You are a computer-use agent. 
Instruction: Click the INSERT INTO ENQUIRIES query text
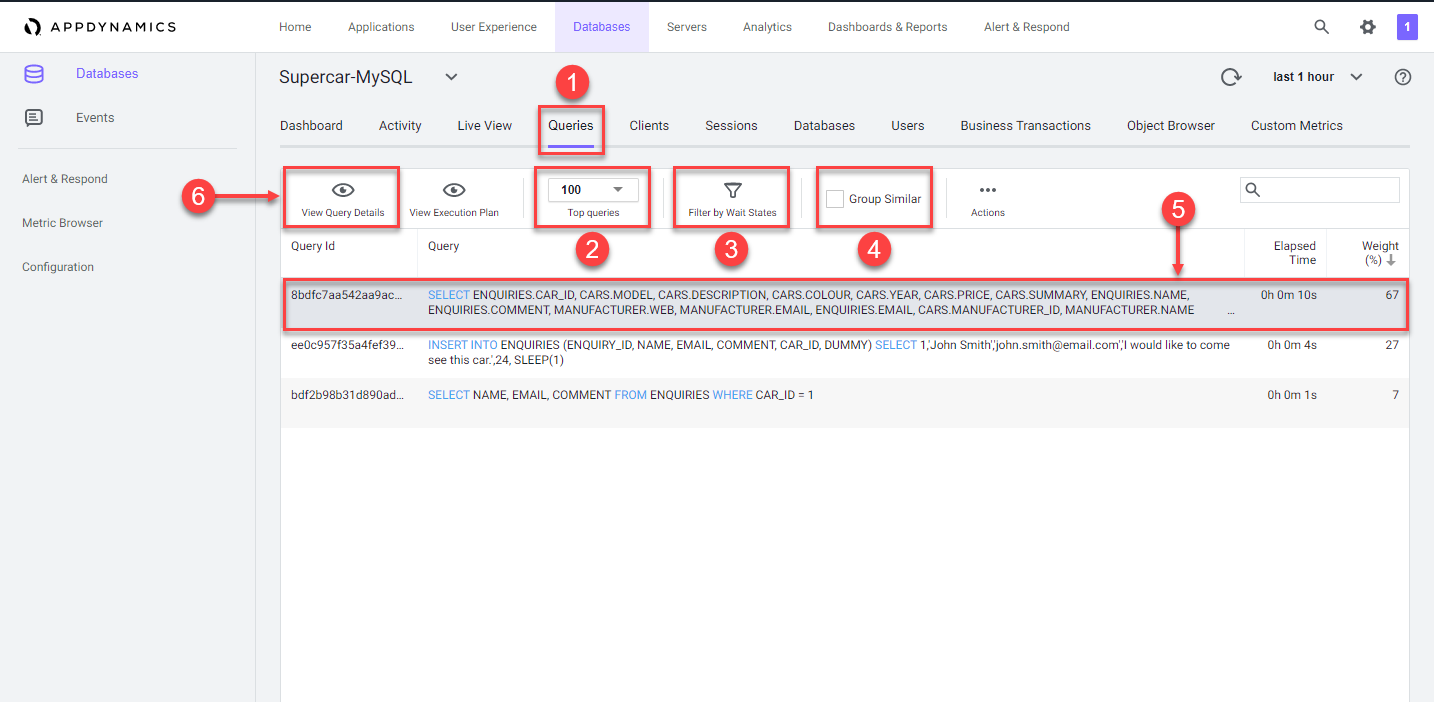click(x=829, y=352)
